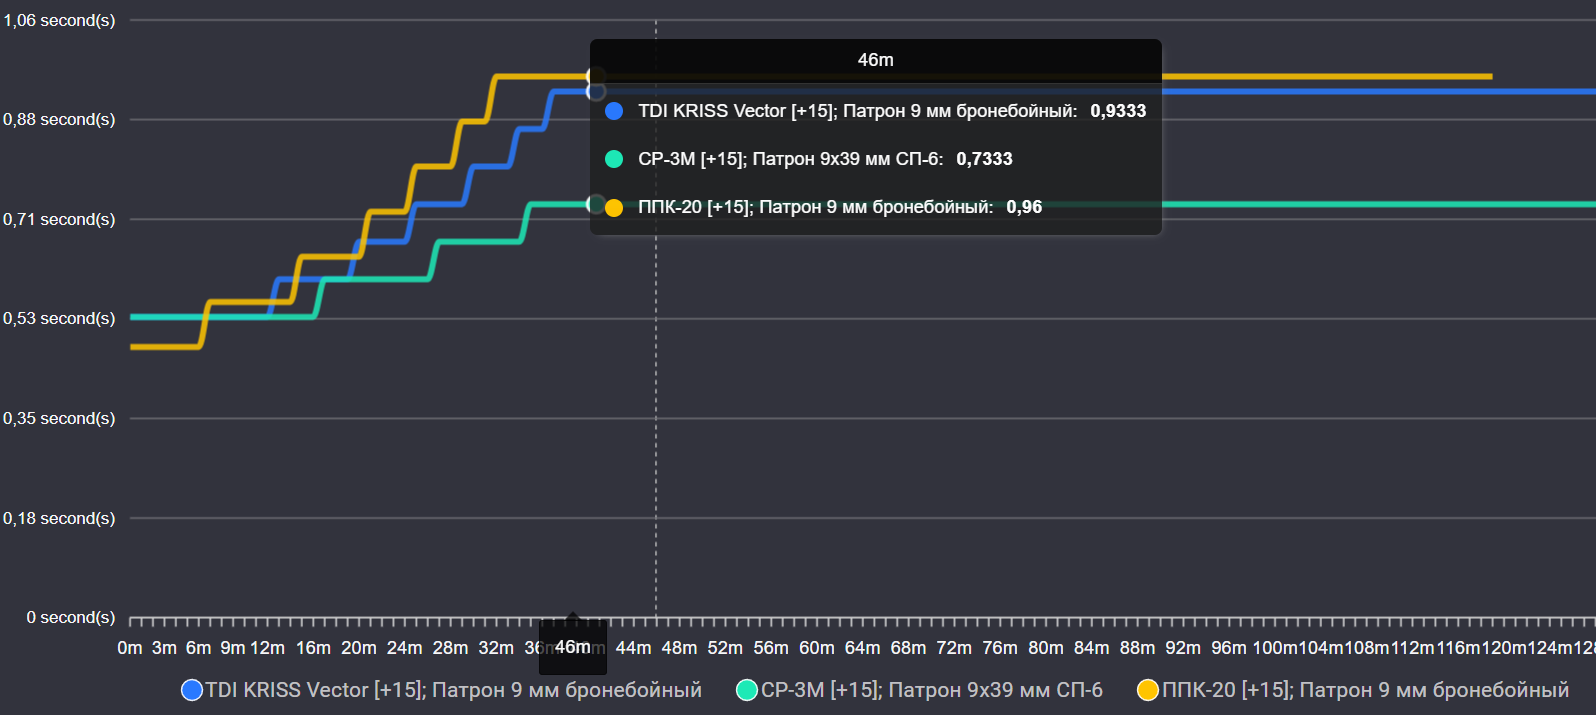Click the 116m label on the x-axis
This screenshot has height=715, width=1596.
click(x=1458, y=648)
